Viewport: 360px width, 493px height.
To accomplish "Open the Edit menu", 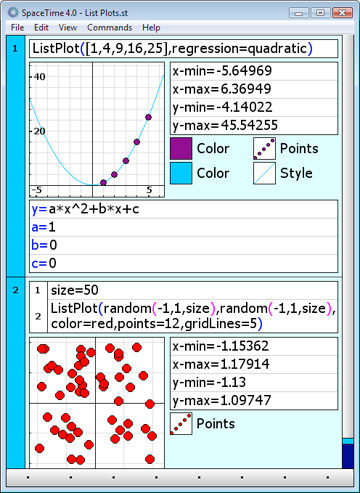I will (41, 27).
